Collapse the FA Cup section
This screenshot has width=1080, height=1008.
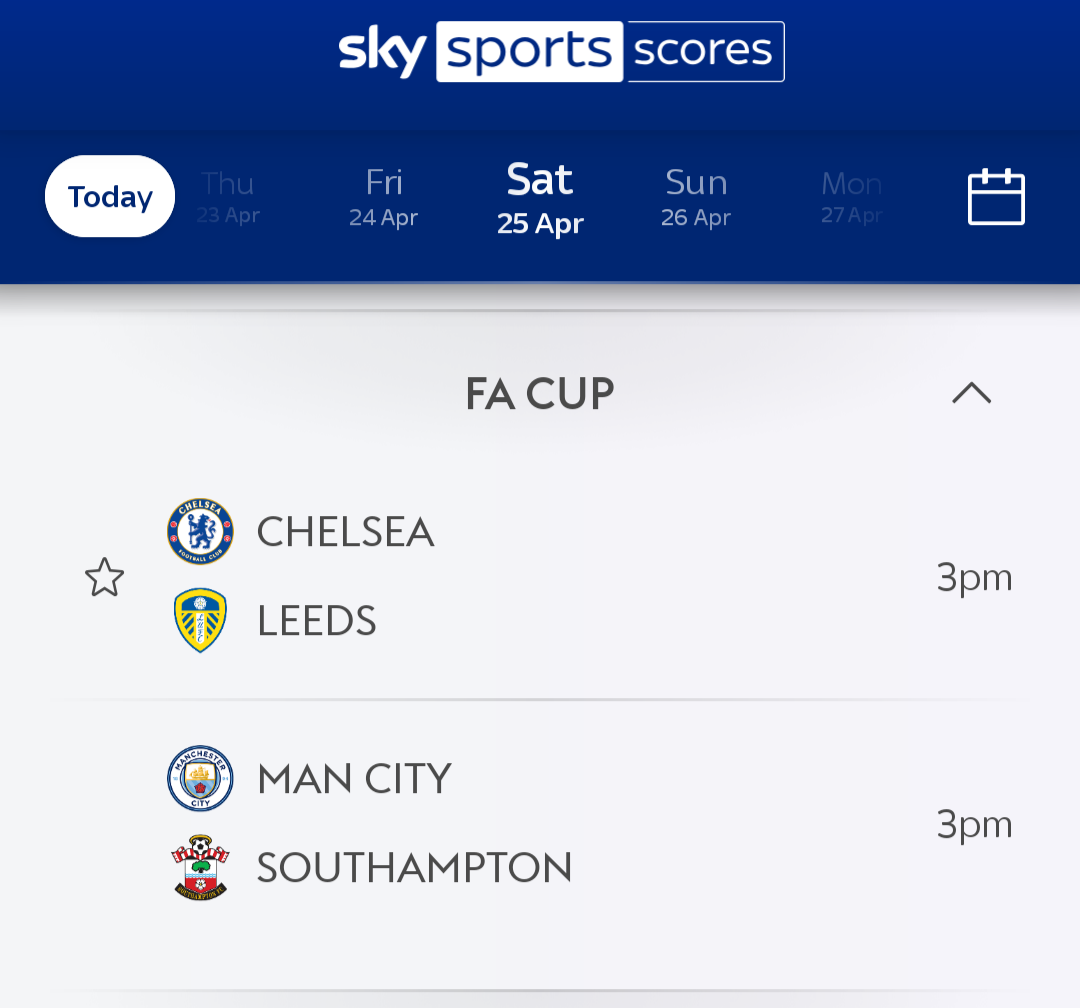tap(971, 393)
